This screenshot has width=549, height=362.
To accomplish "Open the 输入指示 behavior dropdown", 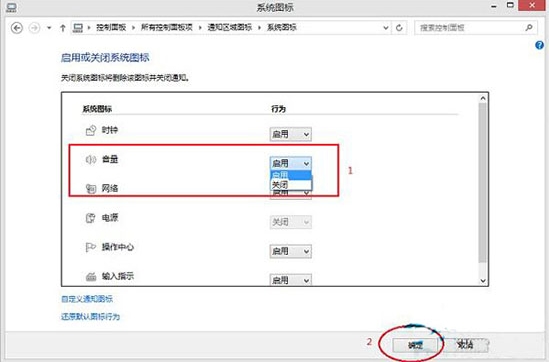I will point(291,280).
